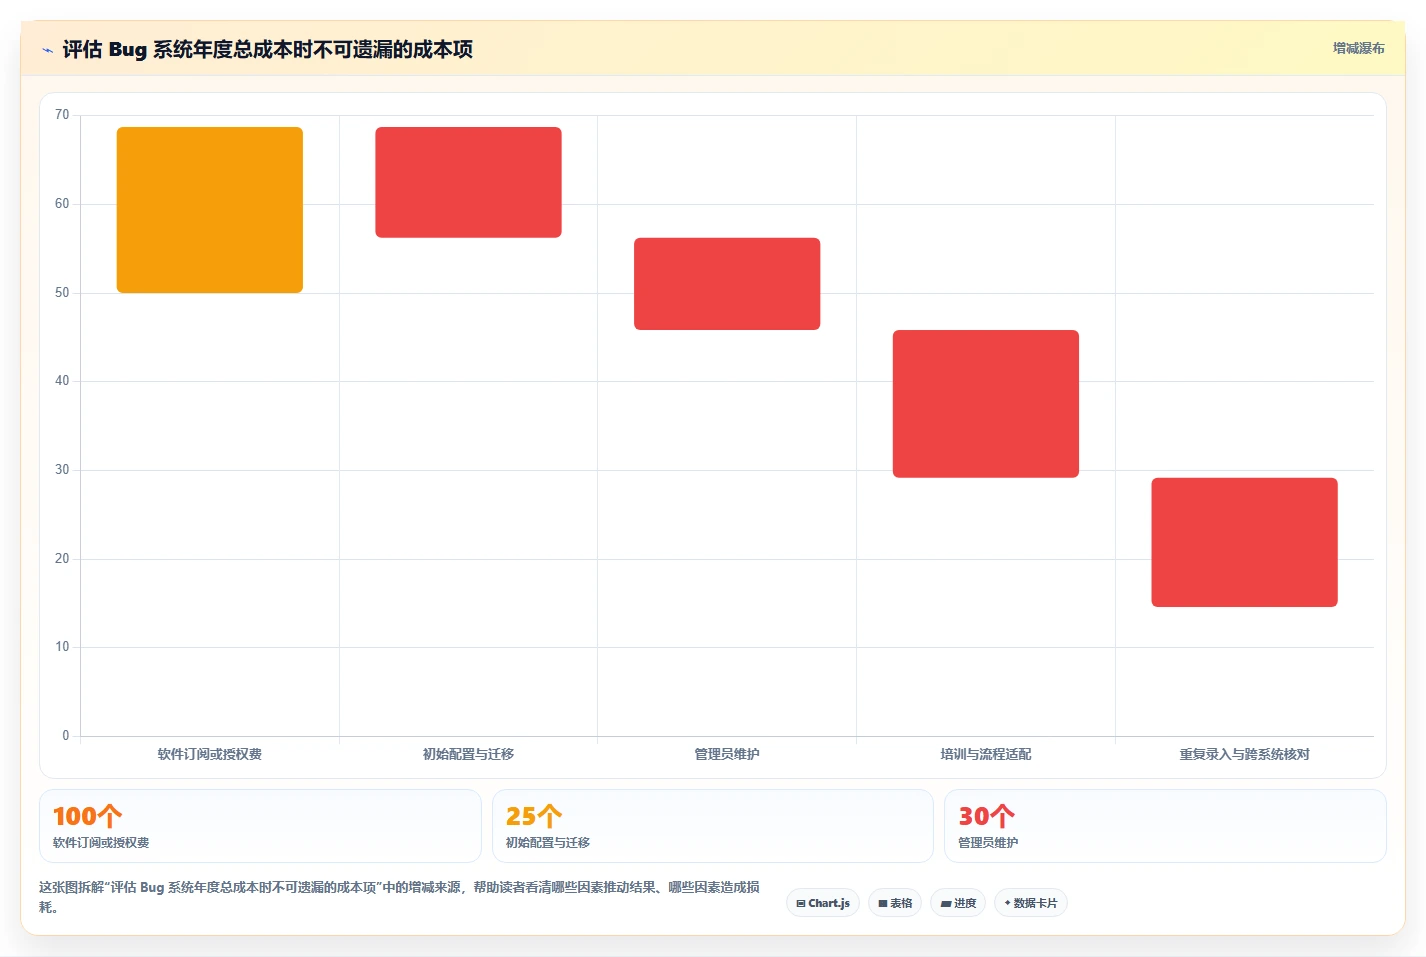
Task: Click the 进度 tag chip
Action: coord(958,903)
